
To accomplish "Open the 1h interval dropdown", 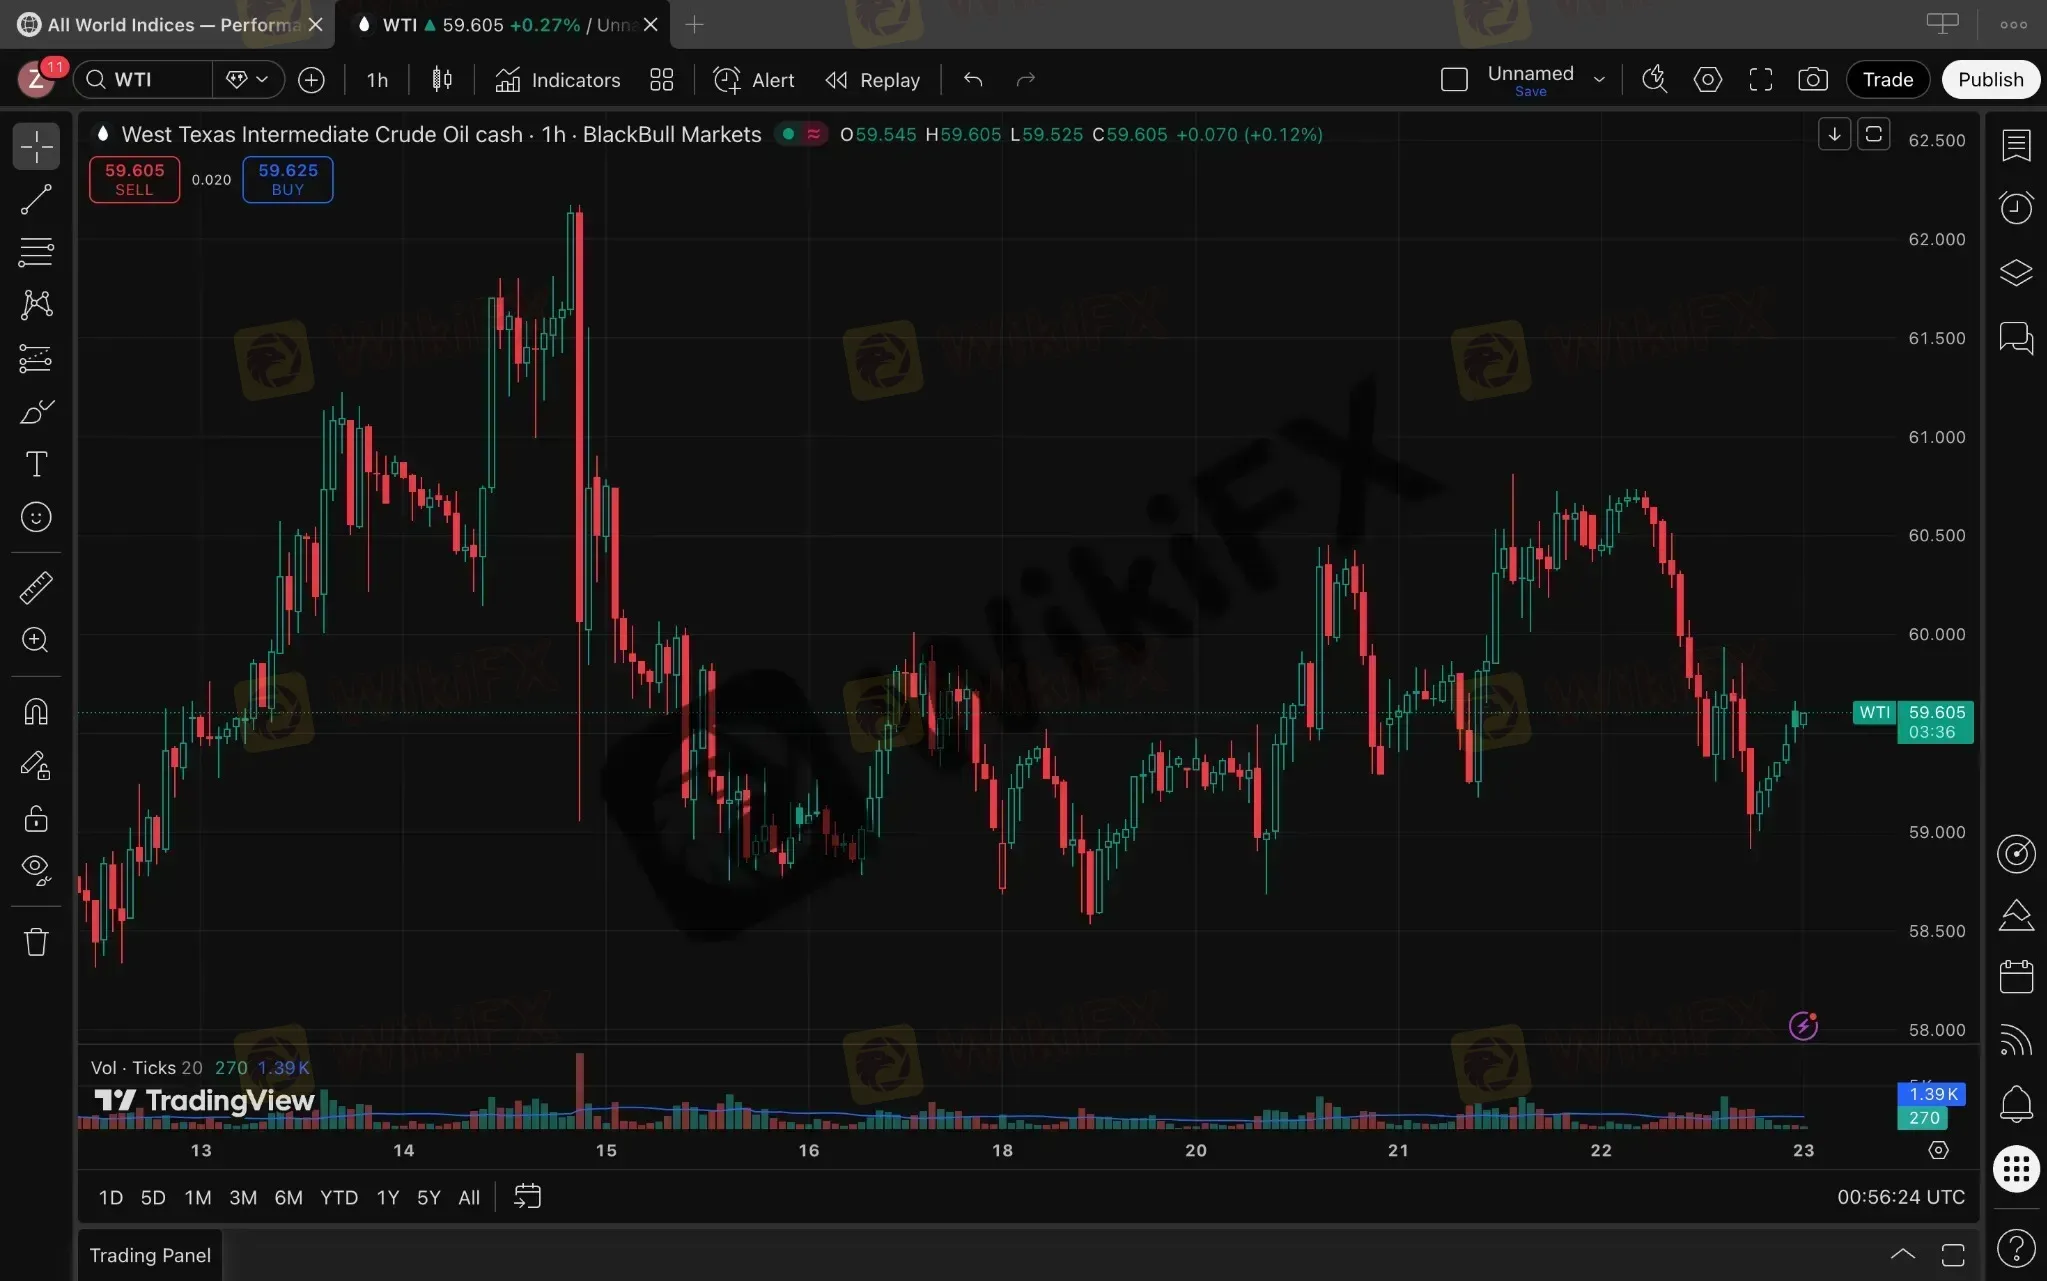I will (377, 80).
